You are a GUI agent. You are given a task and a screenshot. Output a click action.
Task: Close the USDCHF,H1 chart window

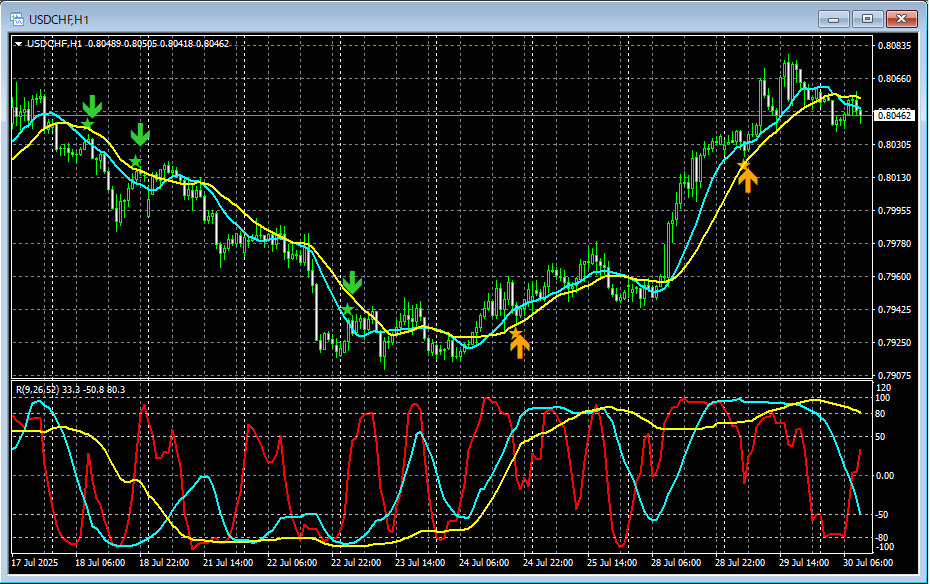coord(900,18)
